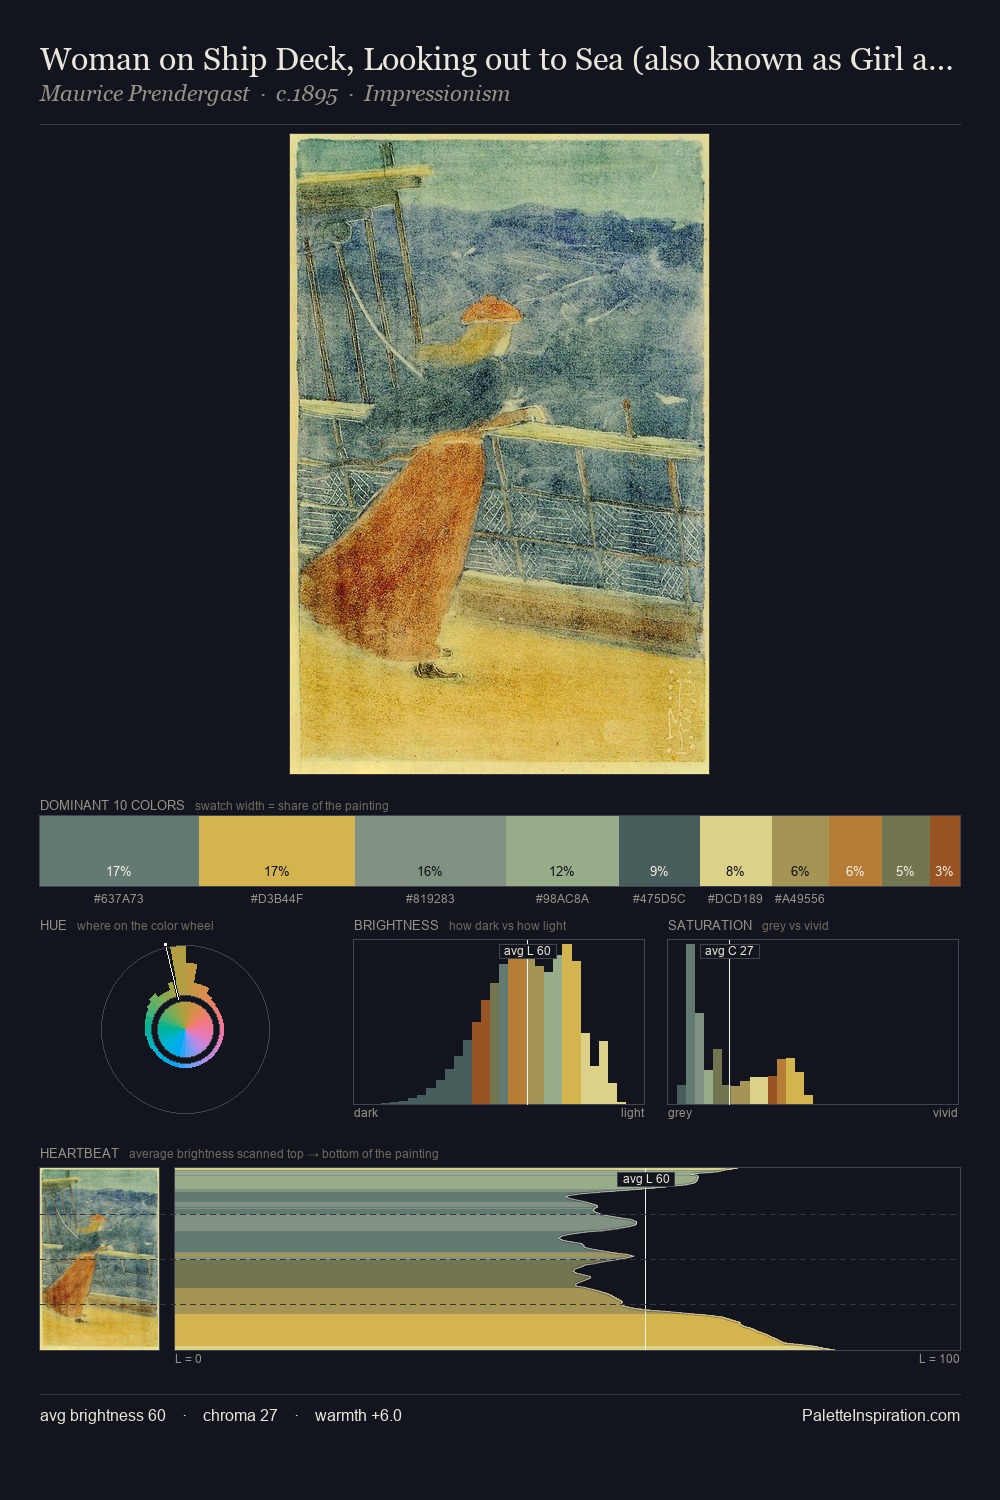Click the orange 6% swatch
This screenshot has height=1500, width=1000.
click(855, 851)
